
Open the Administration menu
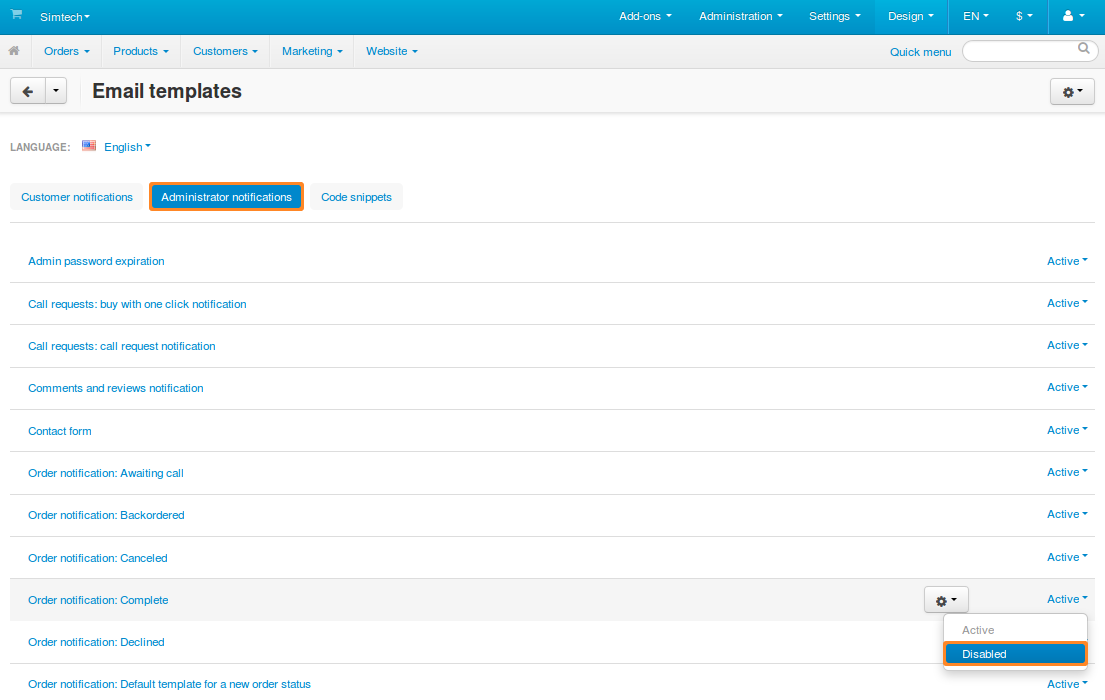[x=741, y=16]
